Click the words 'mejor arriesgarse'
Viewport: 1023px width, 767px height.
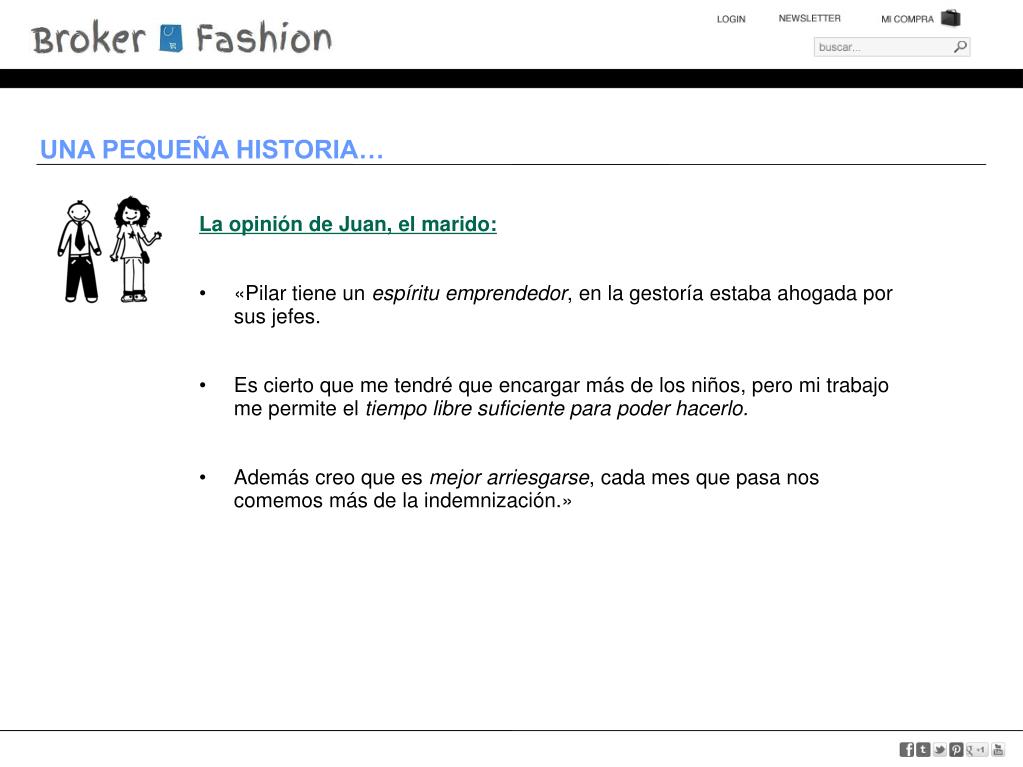click(x=509, y=477)
